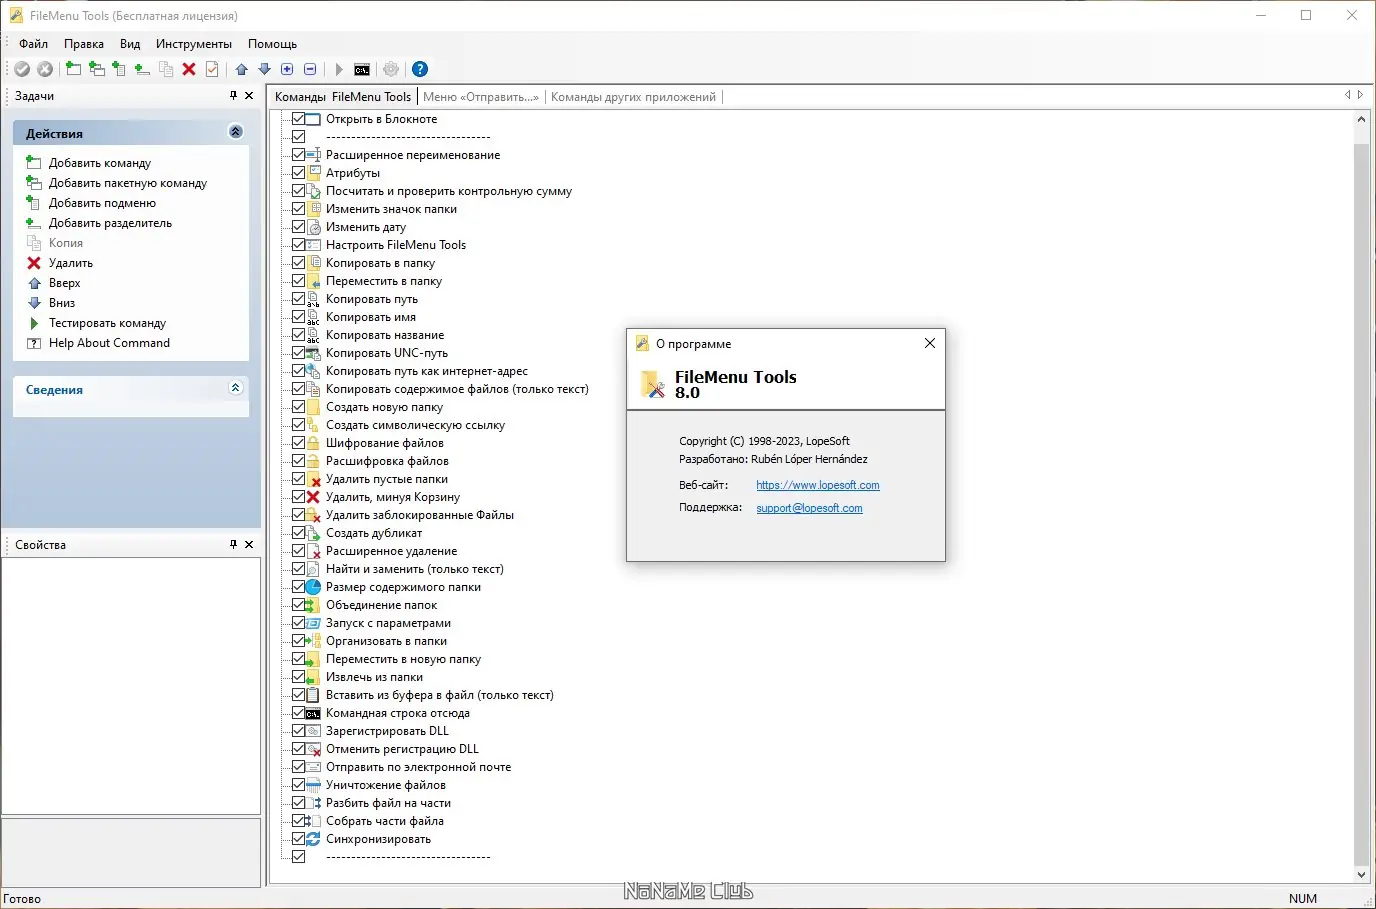Click the greyed Copy icon in the toolbar
1376x909 pixels.
coord(166,69)
